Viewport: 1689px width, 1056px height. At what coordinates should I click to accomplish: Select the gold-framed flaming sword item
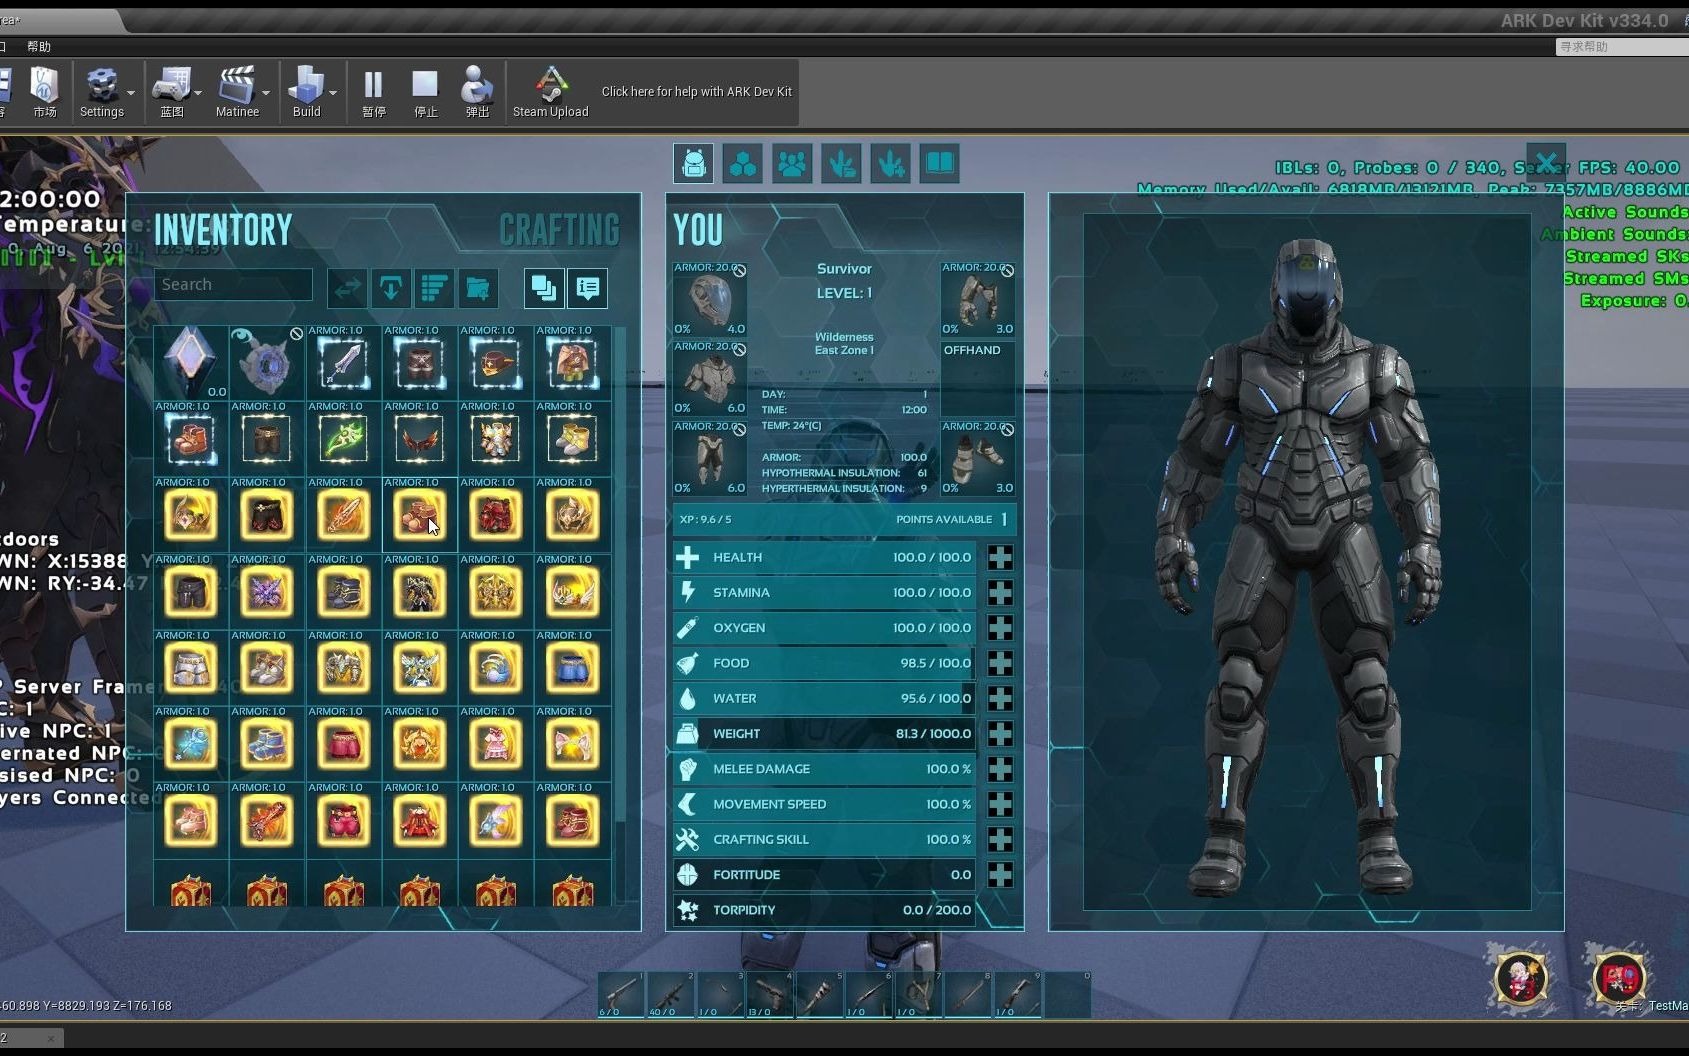[x=343, y=515]
